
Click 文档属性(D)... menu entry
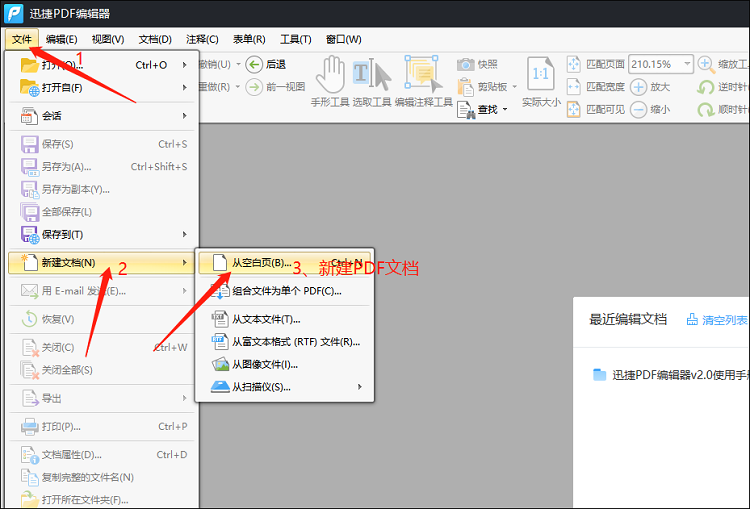(x=102, y=454)
